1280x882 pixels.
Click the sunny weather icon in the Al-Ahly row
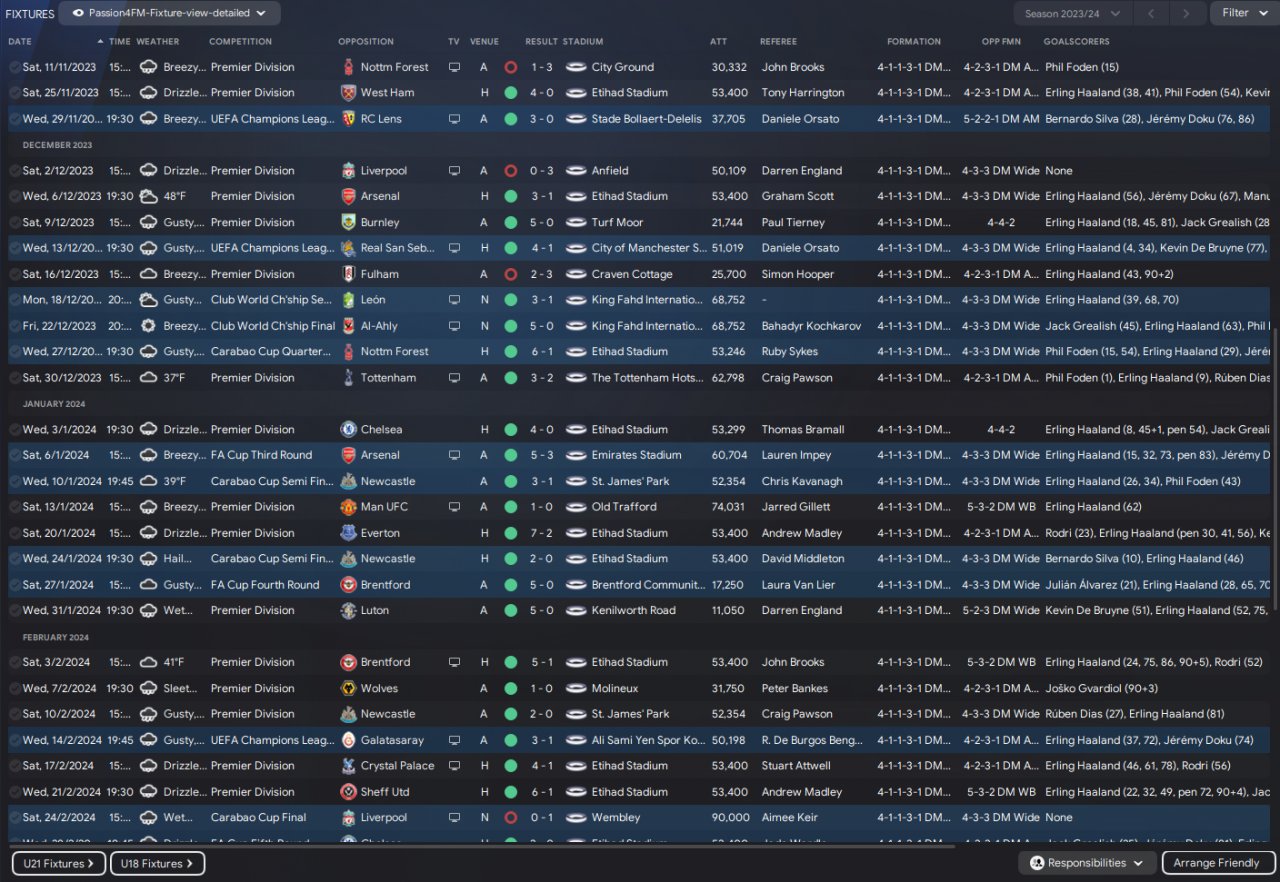(x=148, y=326)
